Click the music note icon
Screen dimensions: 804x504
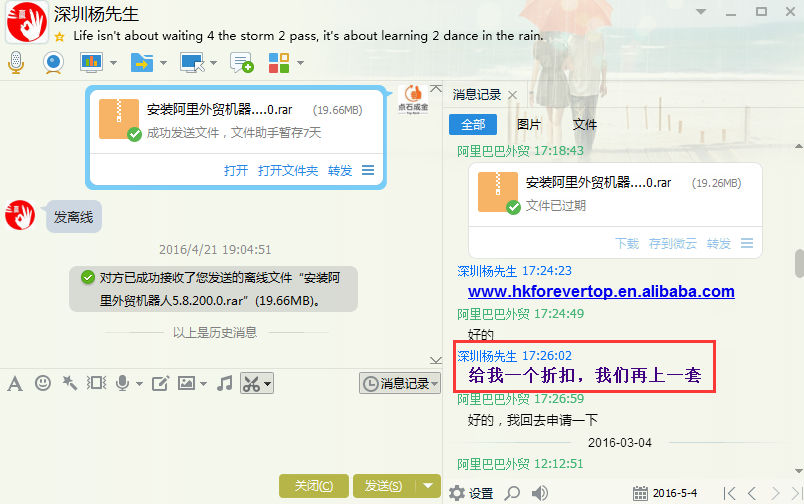point(225,383)
